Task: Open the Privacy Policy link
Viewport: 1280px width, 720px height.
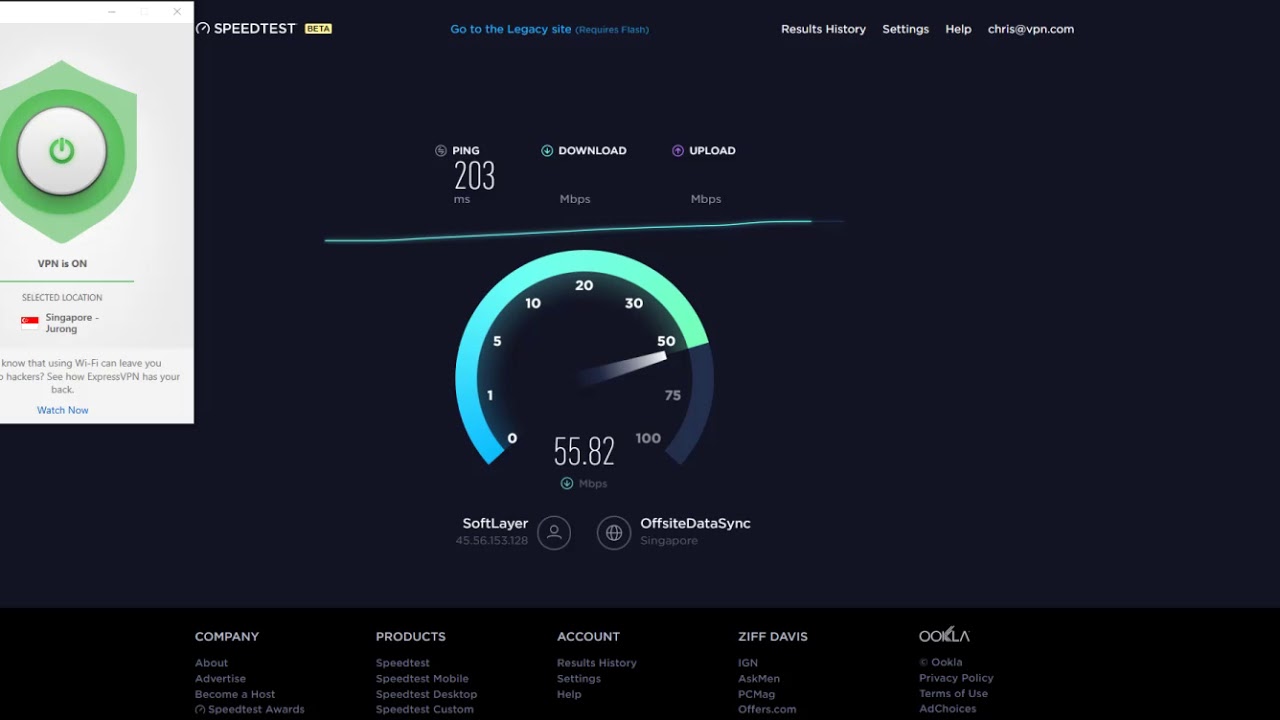Action: (x=956, y=678)
